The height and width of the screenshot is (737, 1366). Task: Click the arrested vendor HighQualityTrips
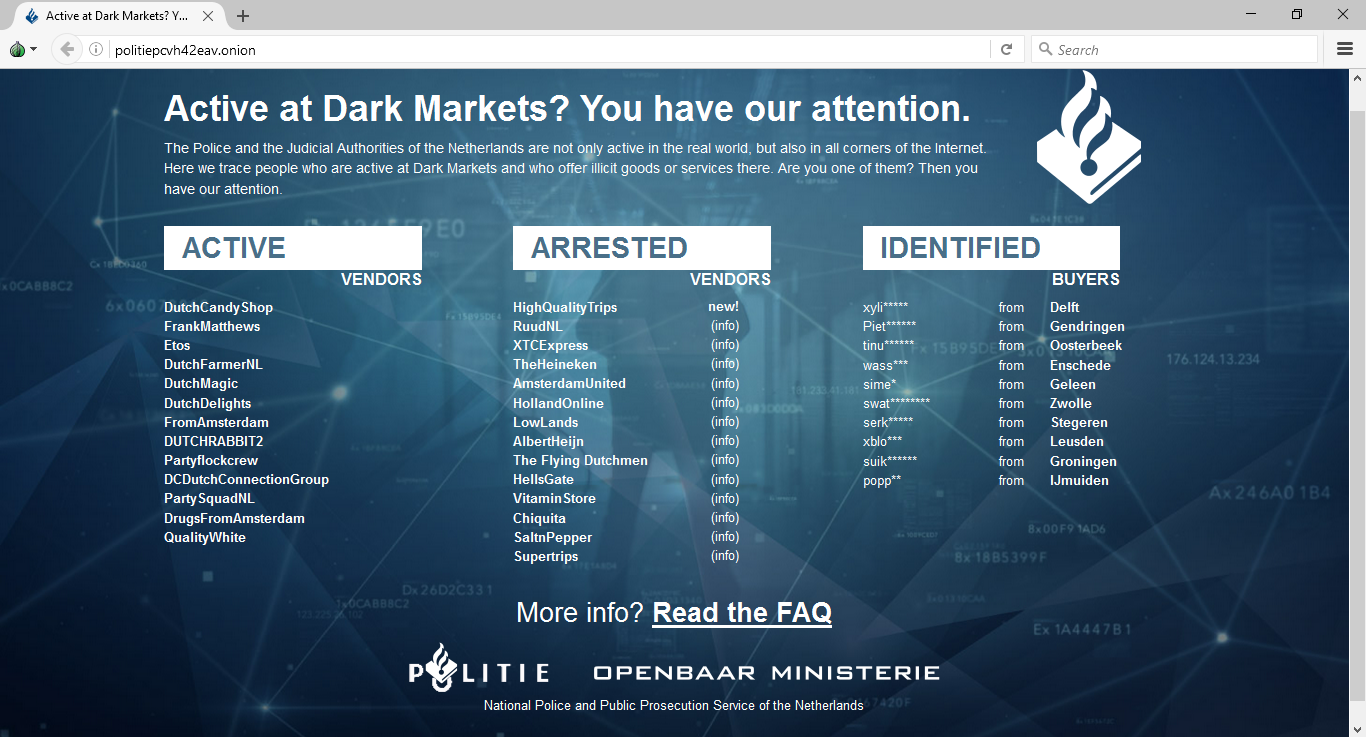(x=565, y=307)
